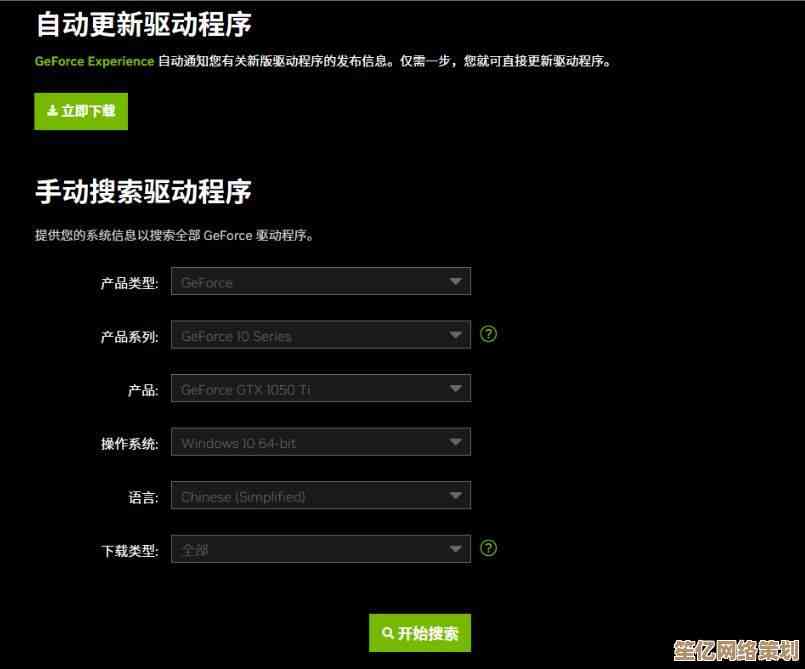The width and height of the screenshot is (805, 669).
Task: Open the 产品类型 dropdown showing GeForce
Action: click(x=320, y=282)
